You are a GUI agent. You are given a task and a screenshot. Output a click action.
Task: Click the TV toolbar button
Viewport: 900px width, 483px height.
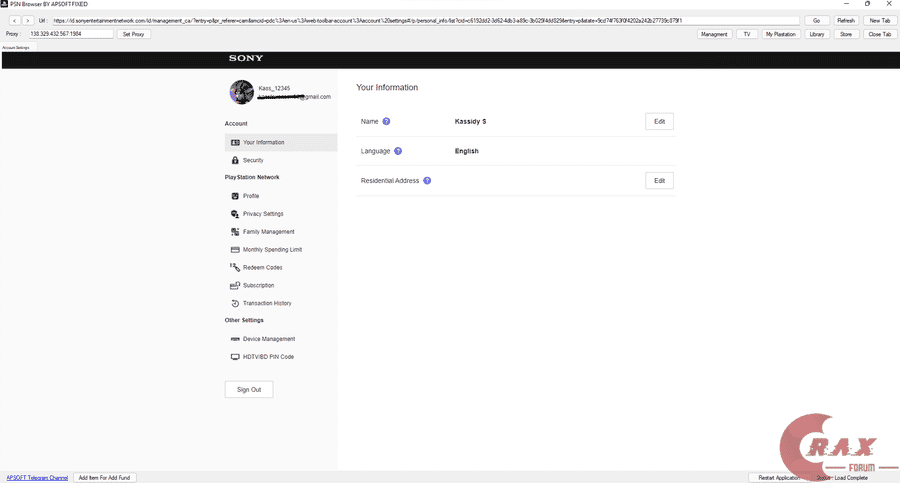[747, 34]
